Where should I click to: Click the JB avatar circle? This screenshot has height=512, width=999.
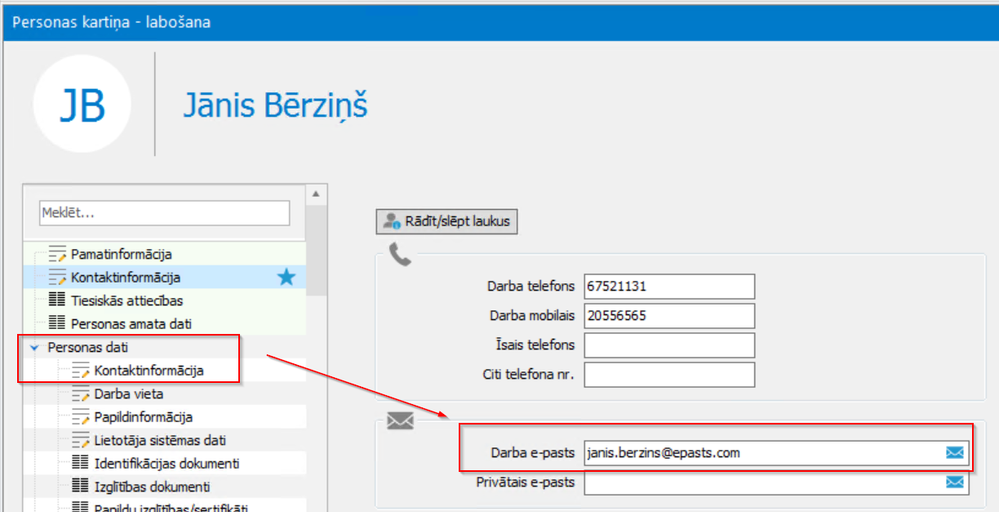pos(82,104)
